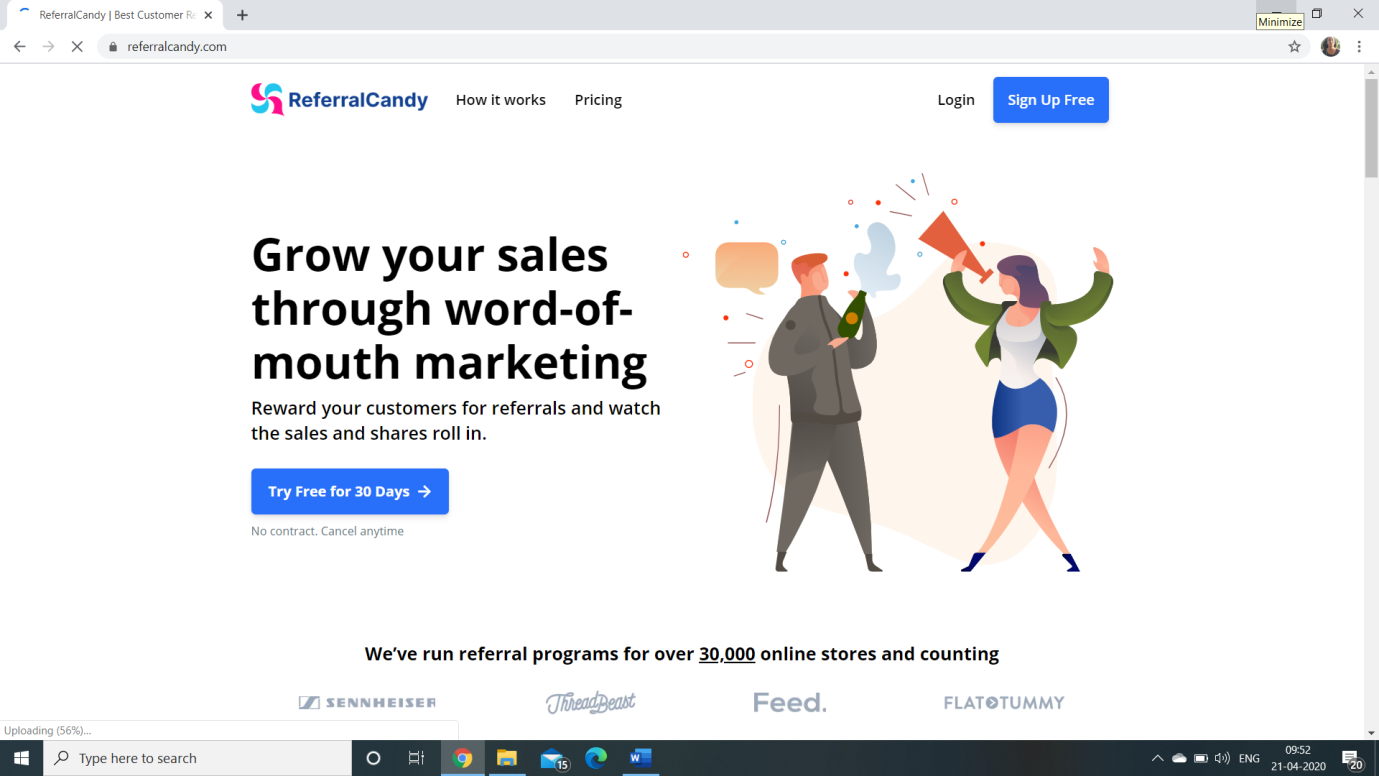1379x776 pixels.
Task: Open Task View in the taskbar
Action: 417,758
